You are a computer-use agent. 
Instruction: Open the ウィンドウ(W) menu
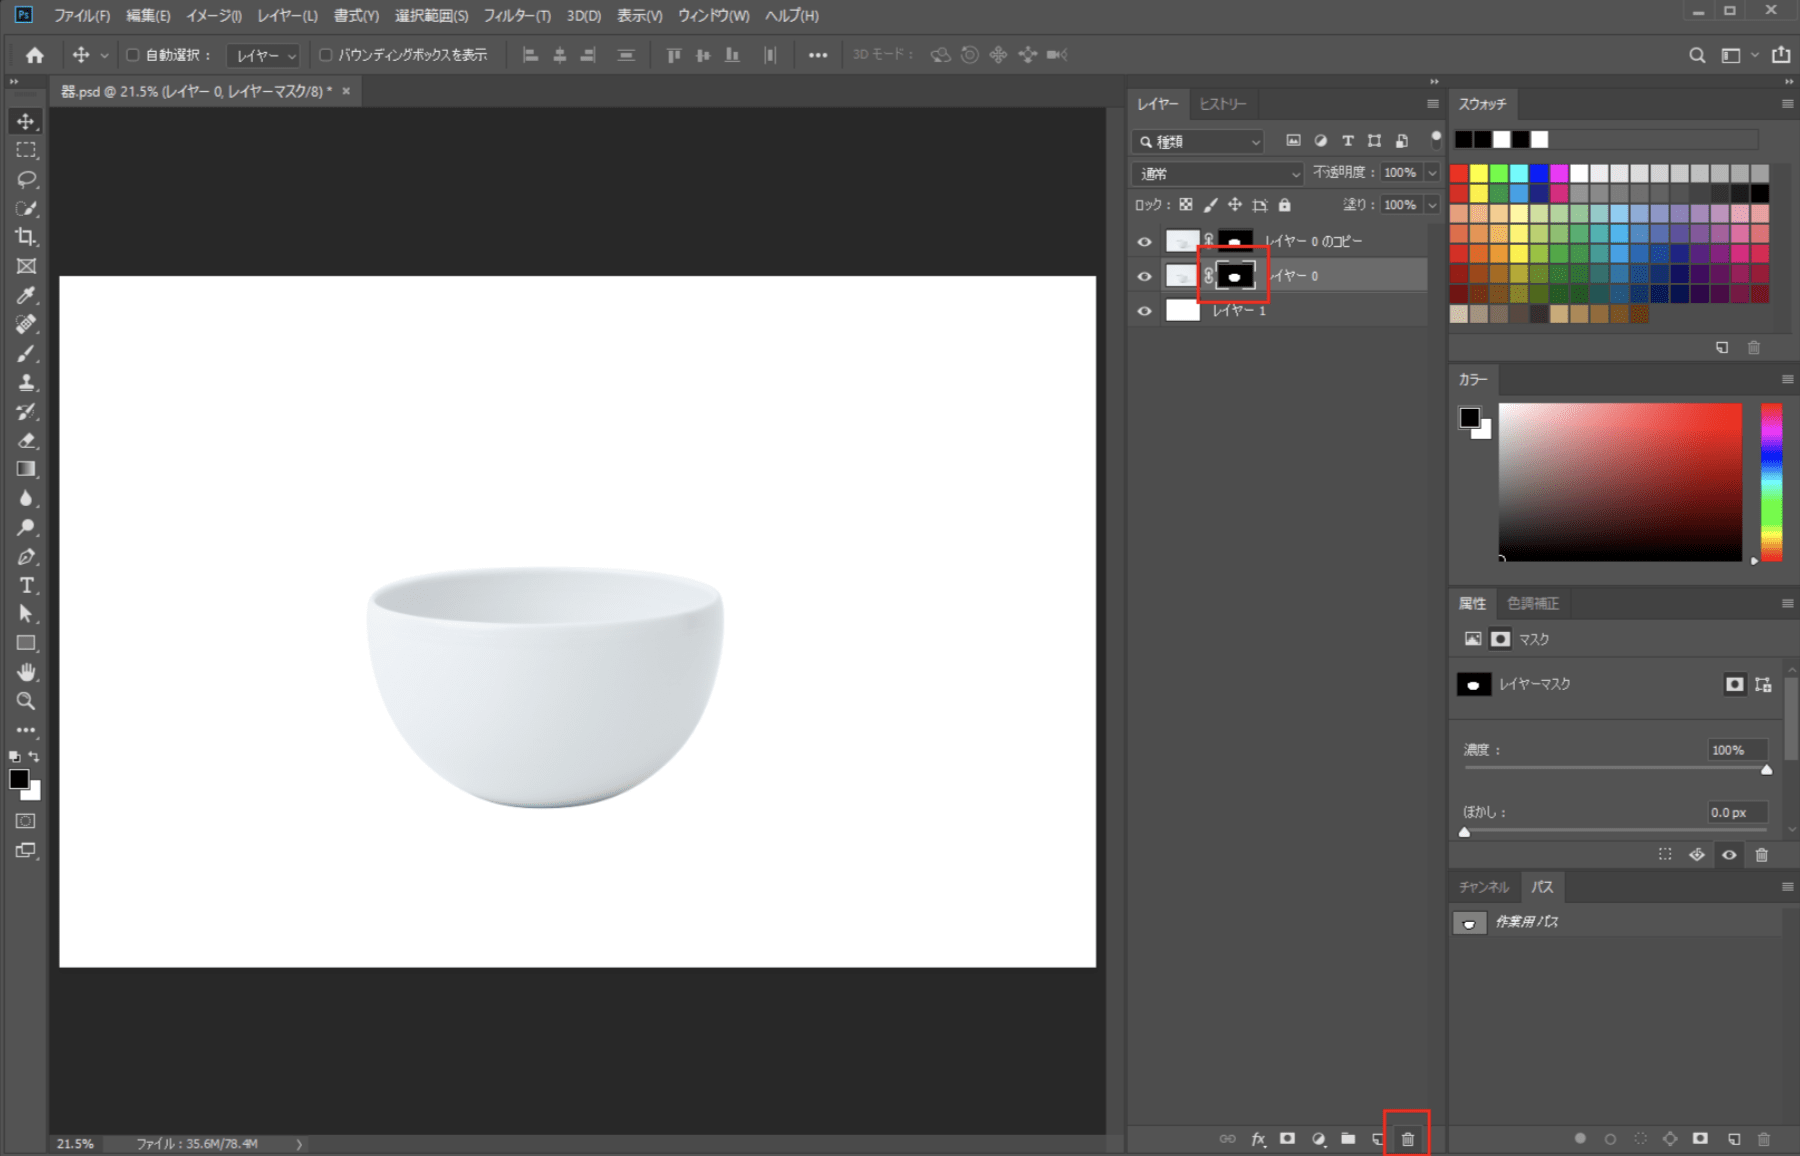tap(713, 16)
